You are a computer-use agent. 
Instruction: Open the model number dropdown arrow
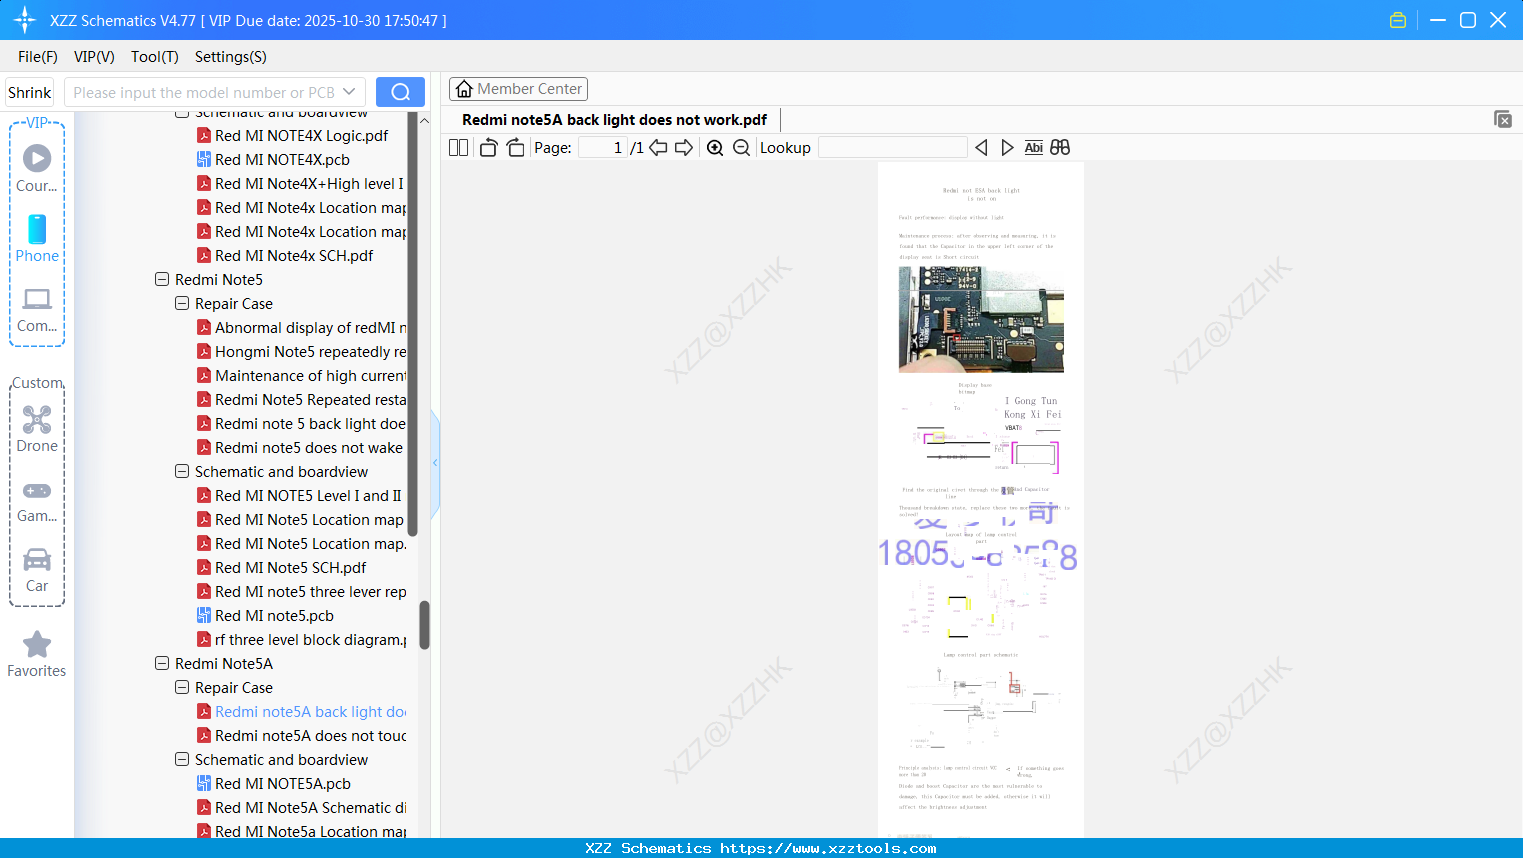tap(349, 92)
